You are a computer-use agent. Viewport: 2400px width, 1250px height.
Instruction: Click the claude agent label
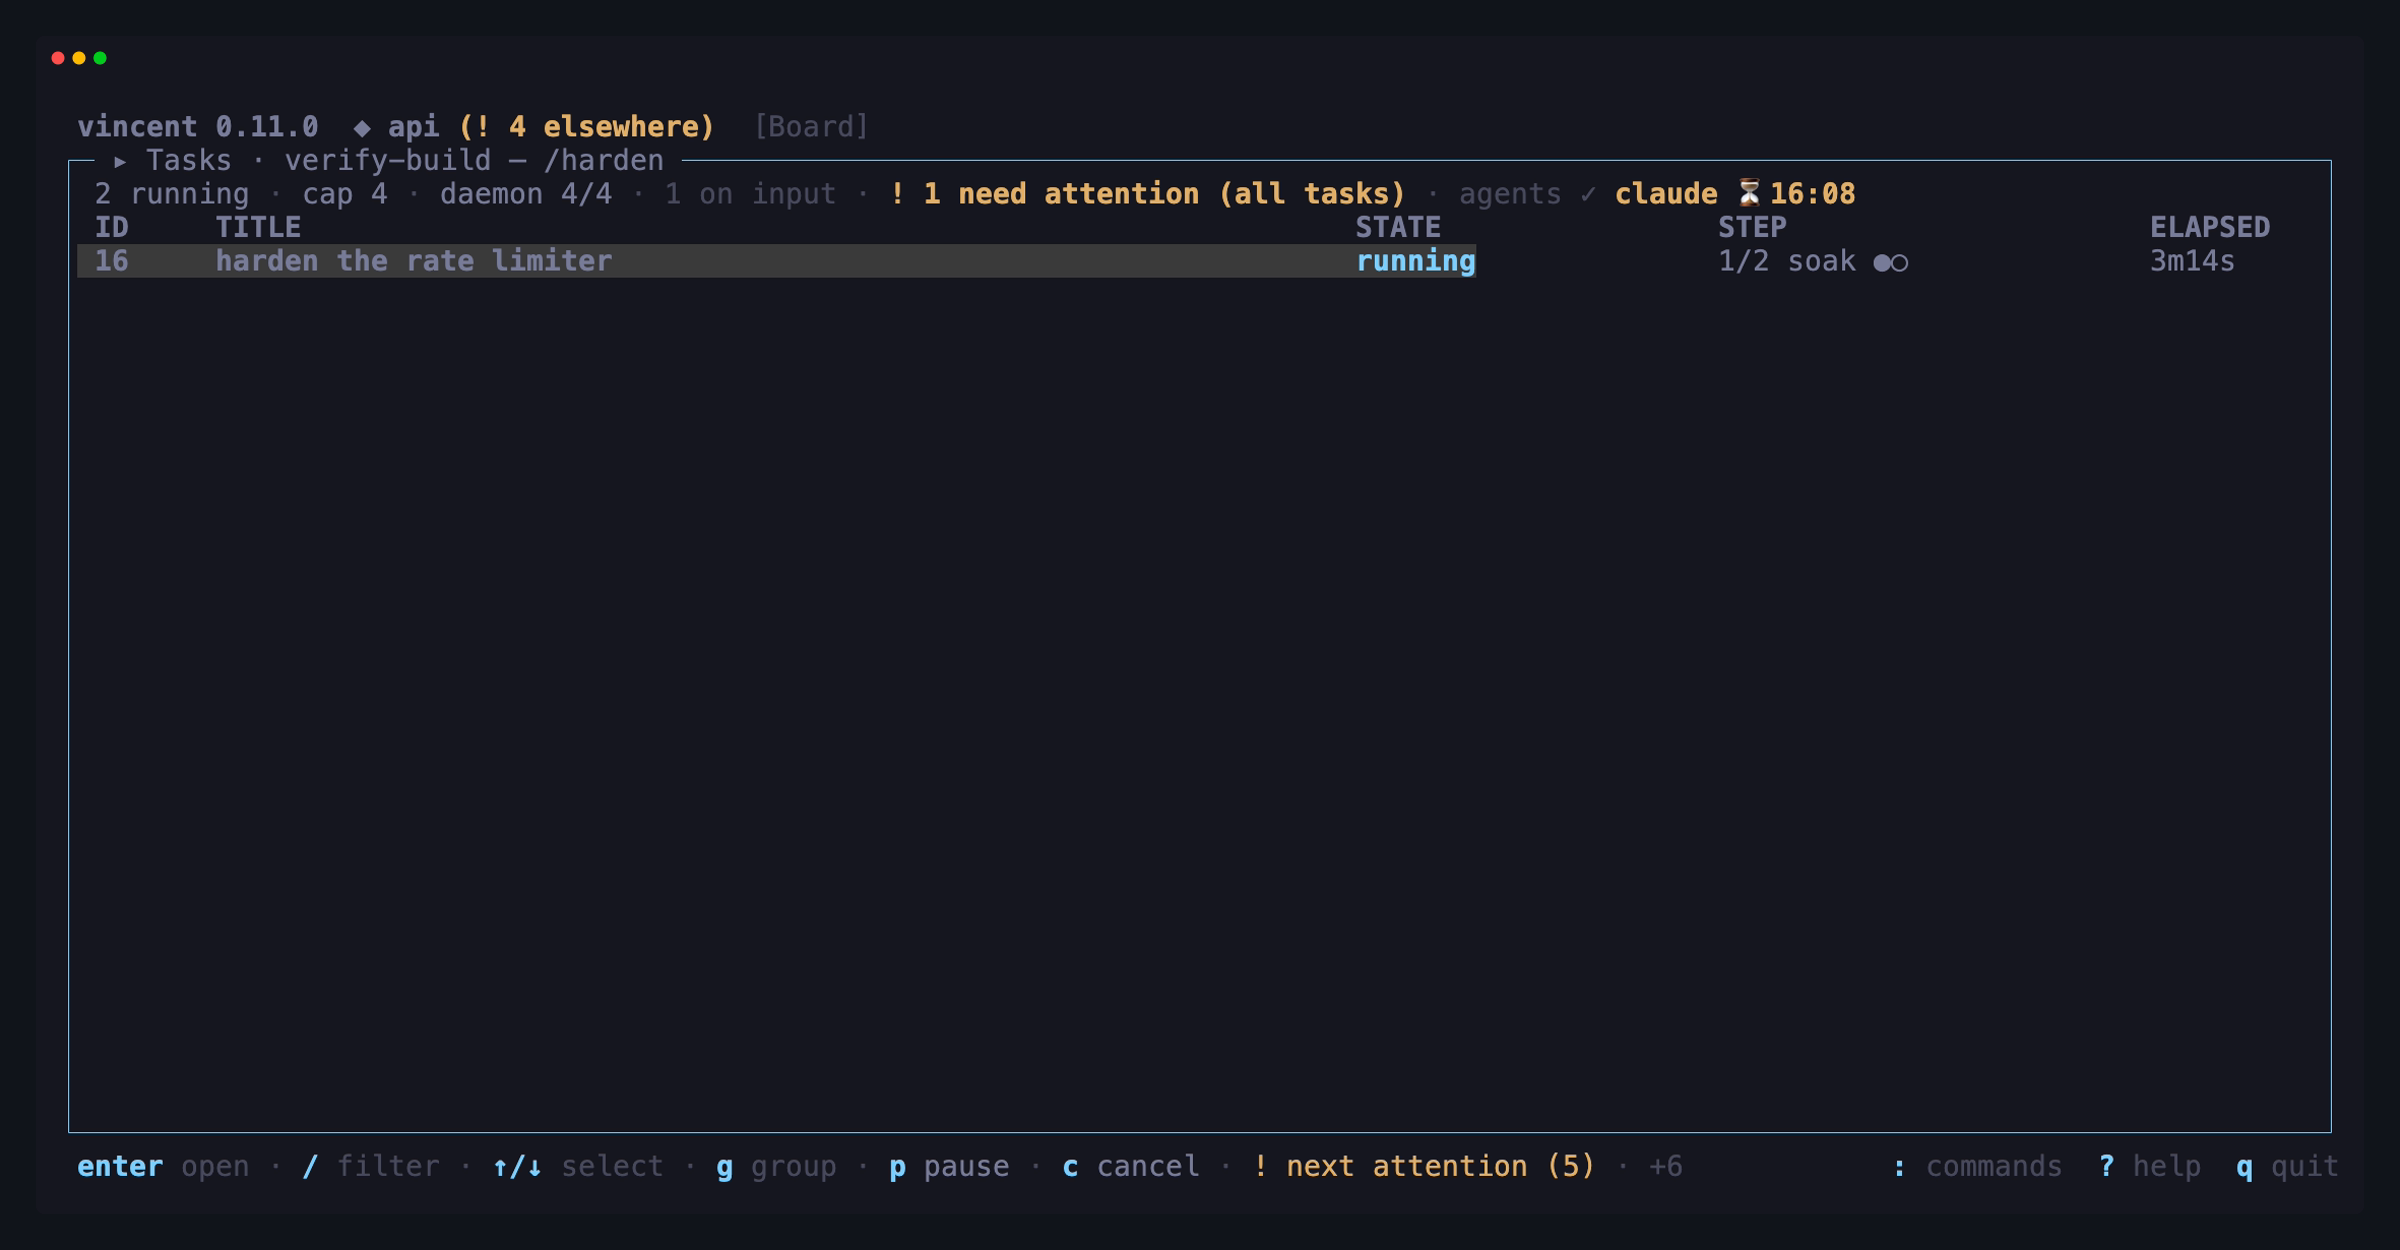coord(1666,194)
